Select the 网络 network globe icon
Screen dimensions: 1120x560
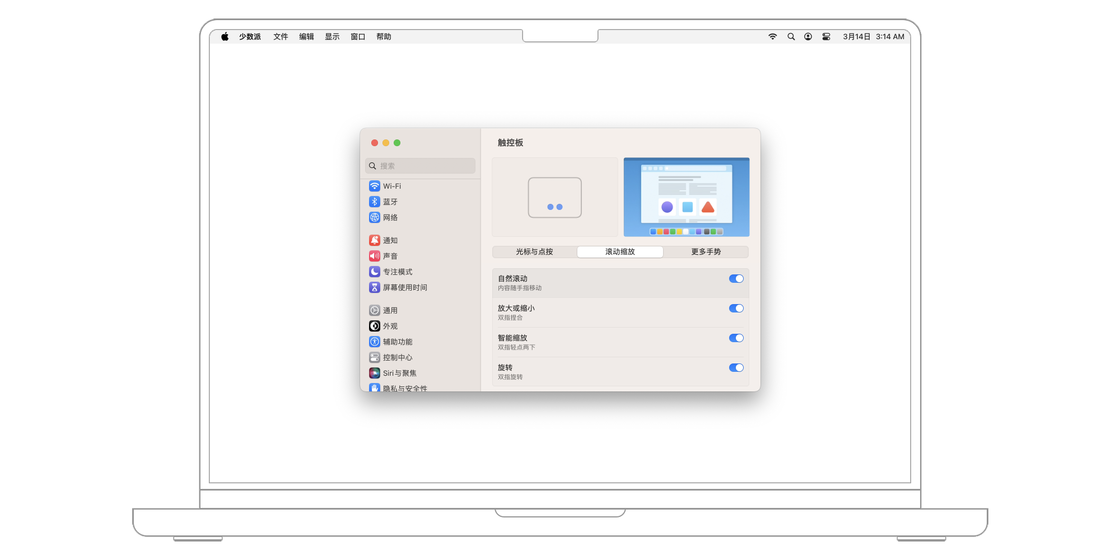pos(374,217)
